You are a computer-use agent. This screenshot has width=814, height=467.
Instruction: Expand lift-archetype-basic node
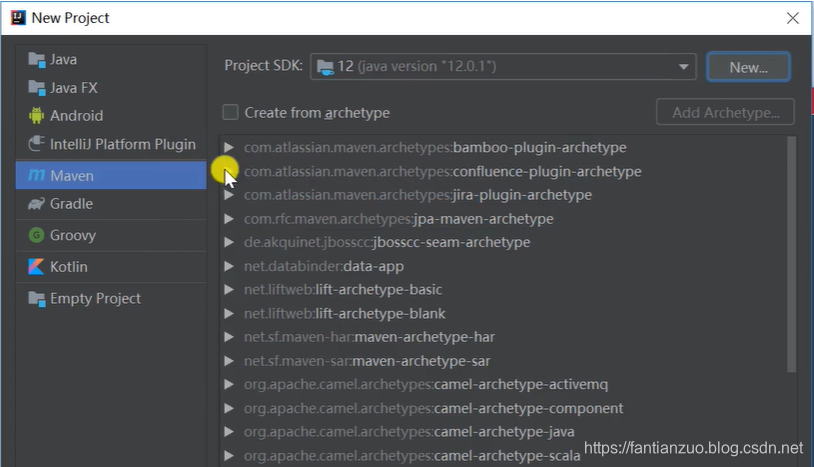tap(228, 290)
